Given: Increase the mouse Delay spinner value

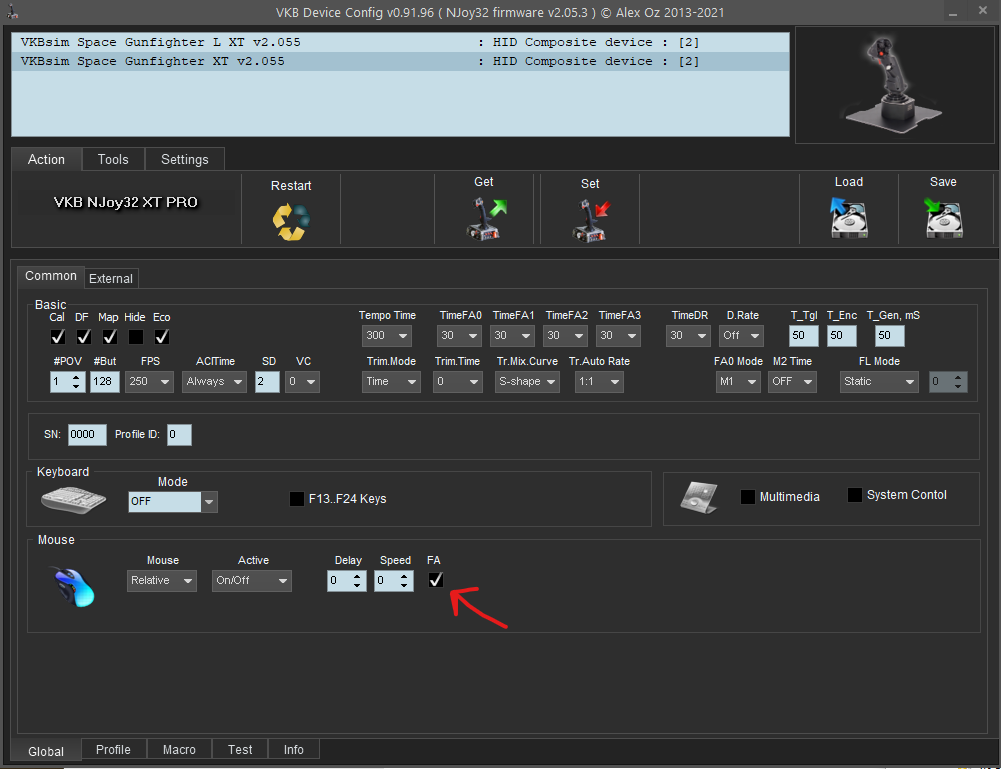Looking at the screenshot, I should click(x=359, y=576).
